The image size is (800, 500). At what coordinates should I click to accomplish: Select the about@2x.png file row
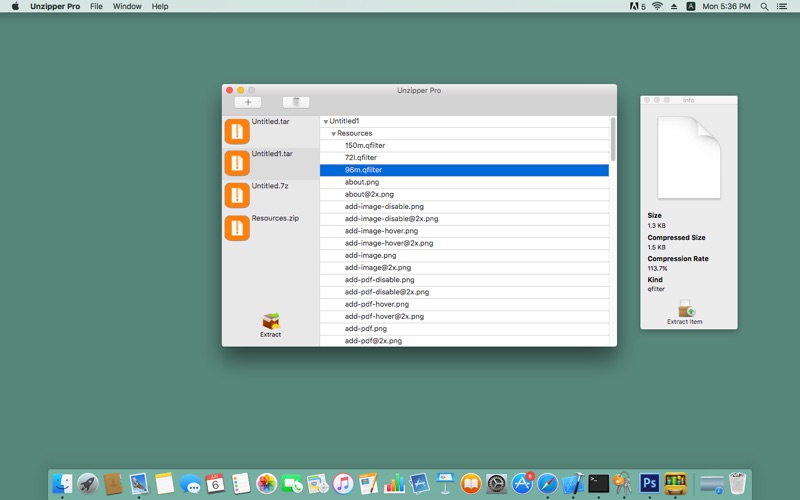464,194
